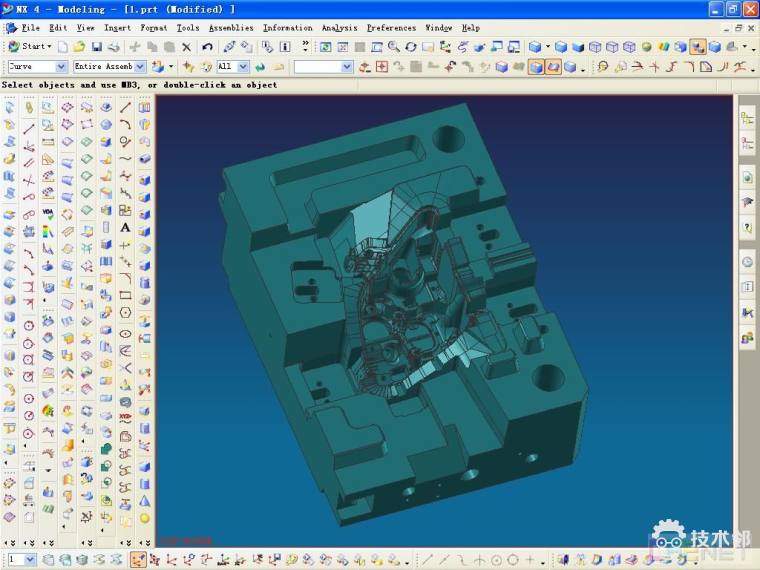
Task: Open the Insert menu
Action: 117,28
